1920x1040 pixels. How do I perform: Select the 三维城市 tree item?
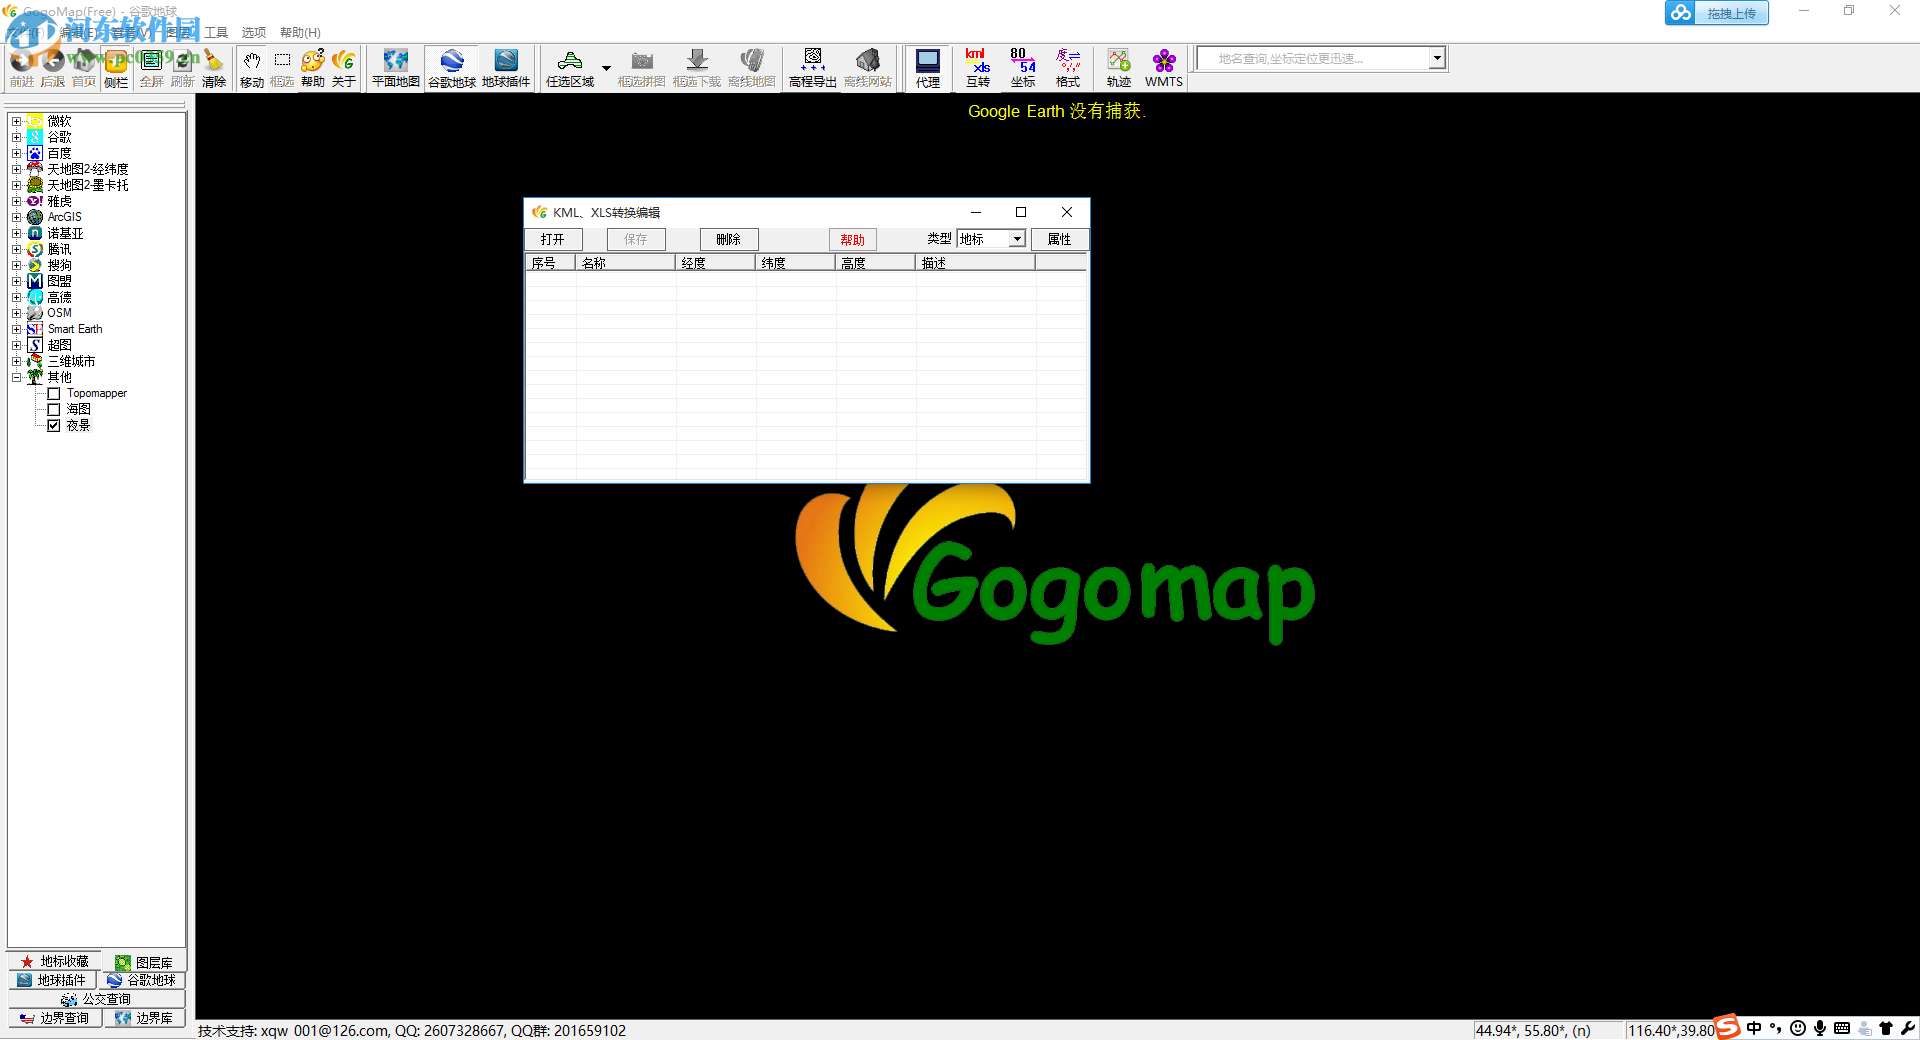point(72,361)
